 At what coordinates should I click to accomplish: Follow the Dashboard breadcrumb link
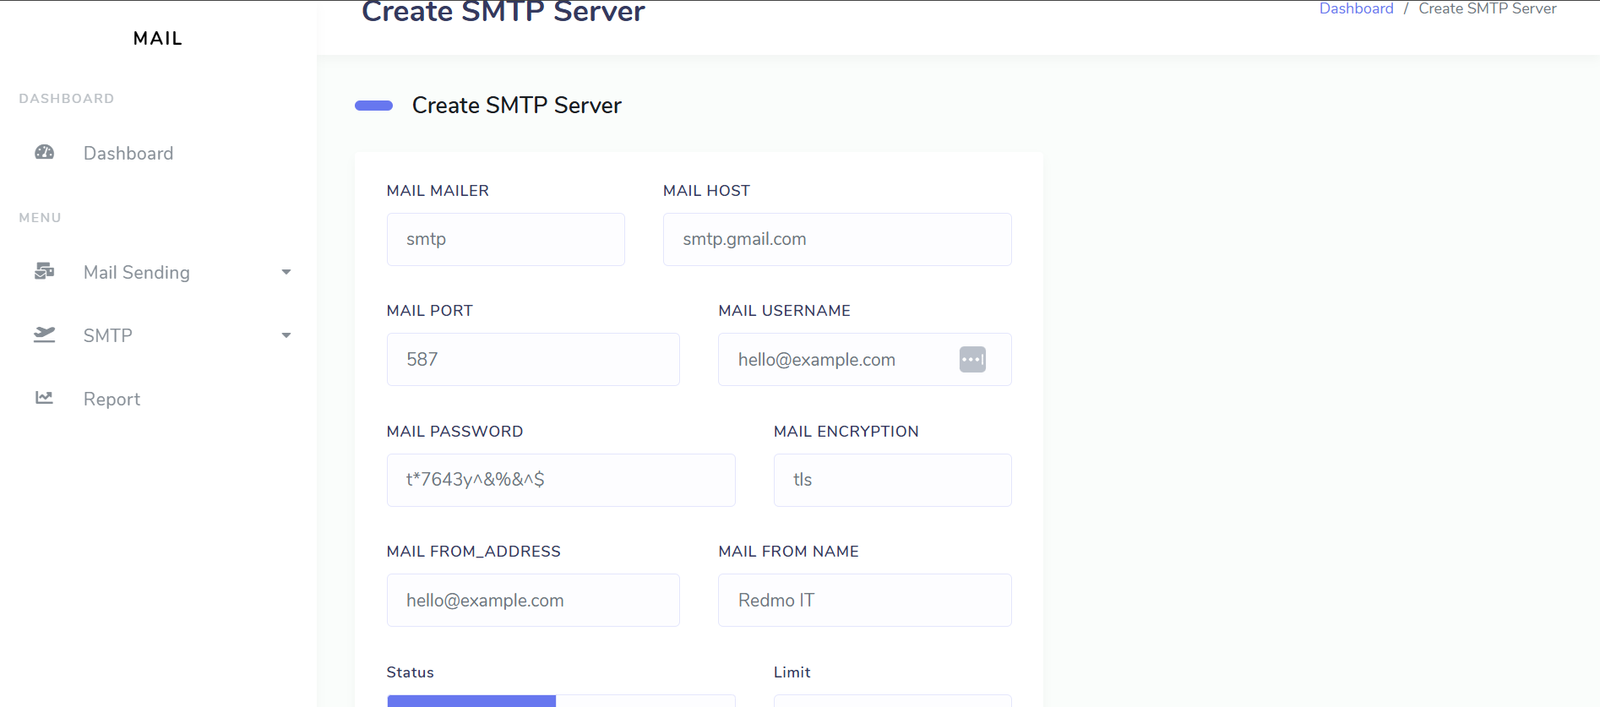[x=1355, y=9]
